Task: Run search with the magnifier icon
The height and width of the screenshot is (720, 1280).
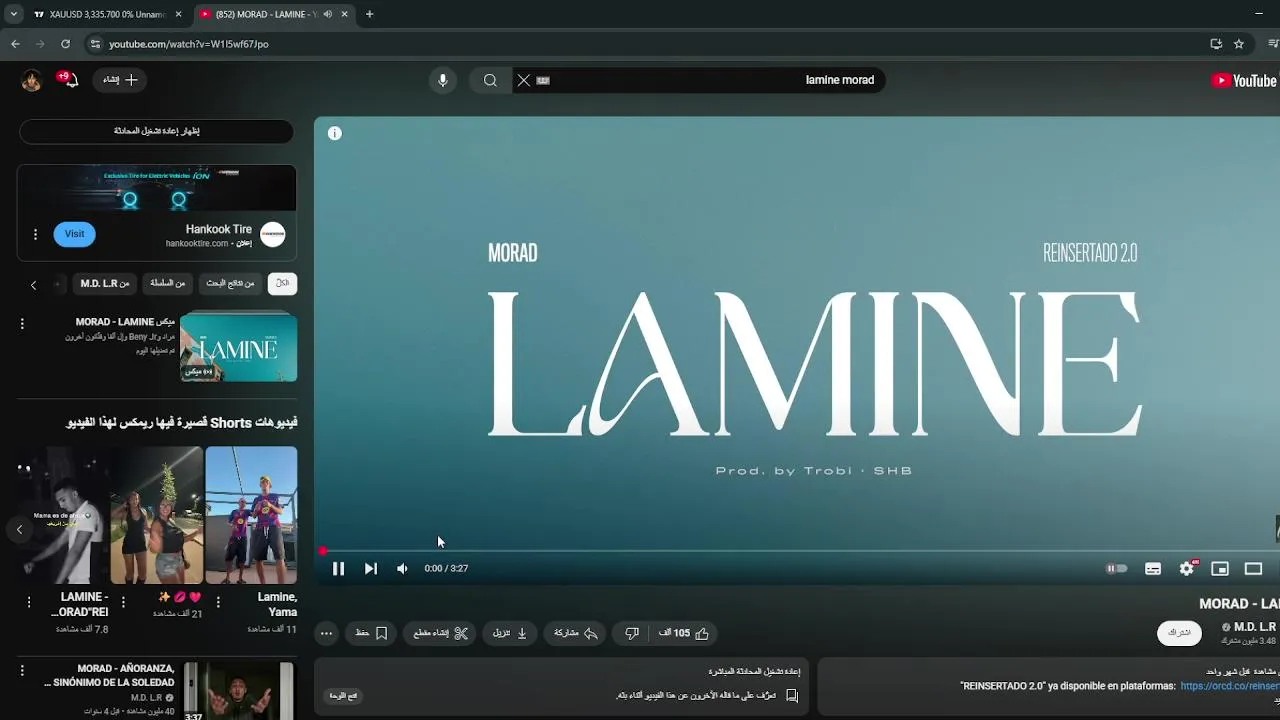Action: pyautogui.click(x=490, y=80)
